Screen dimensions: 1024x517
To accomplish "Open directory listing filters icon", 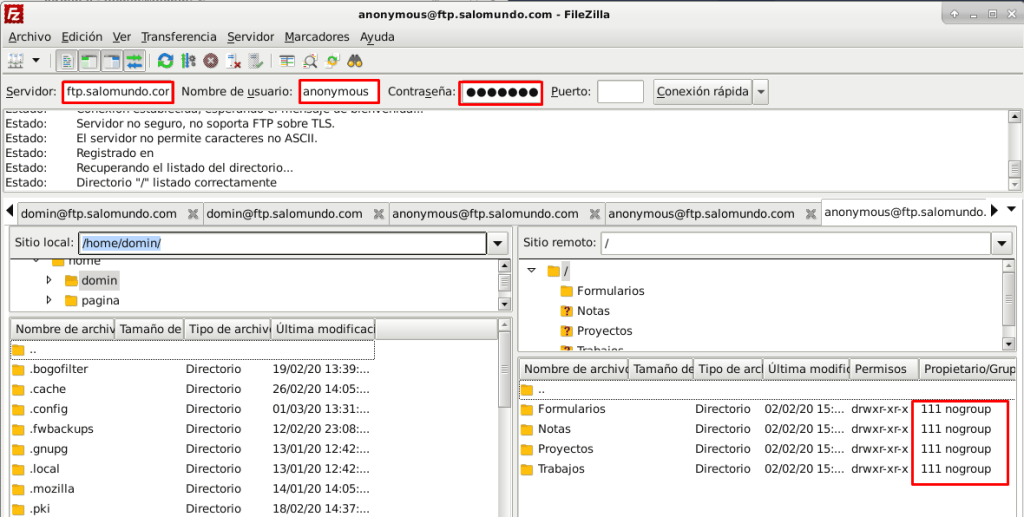I will point(287,61).
